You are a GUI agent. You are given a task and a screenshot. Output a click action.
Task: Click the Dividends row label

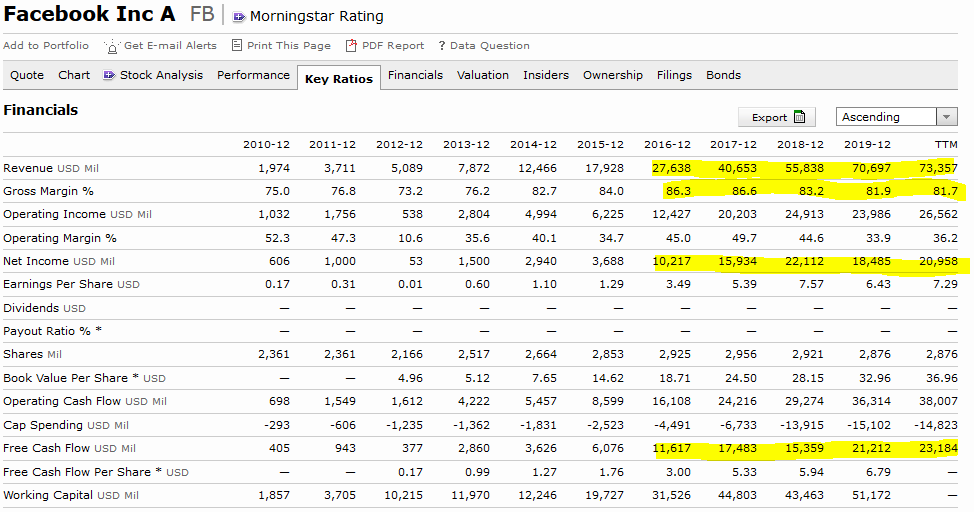[45, 308]
